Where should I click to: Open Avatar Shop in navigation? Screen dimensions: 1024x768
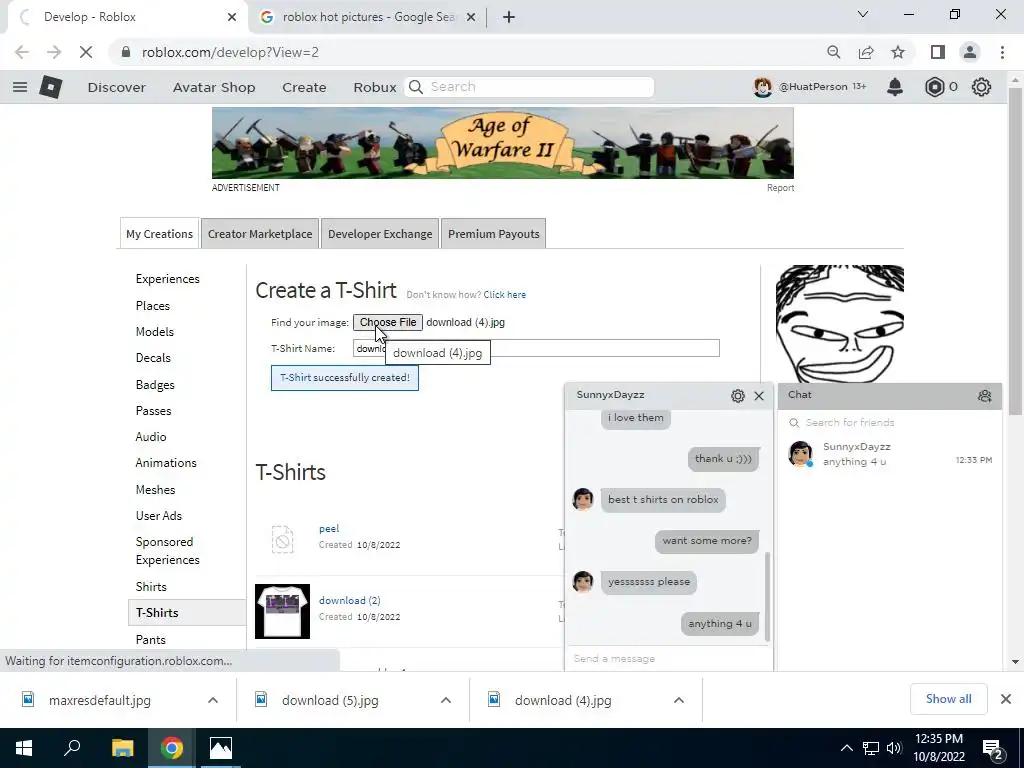[214, 88]
